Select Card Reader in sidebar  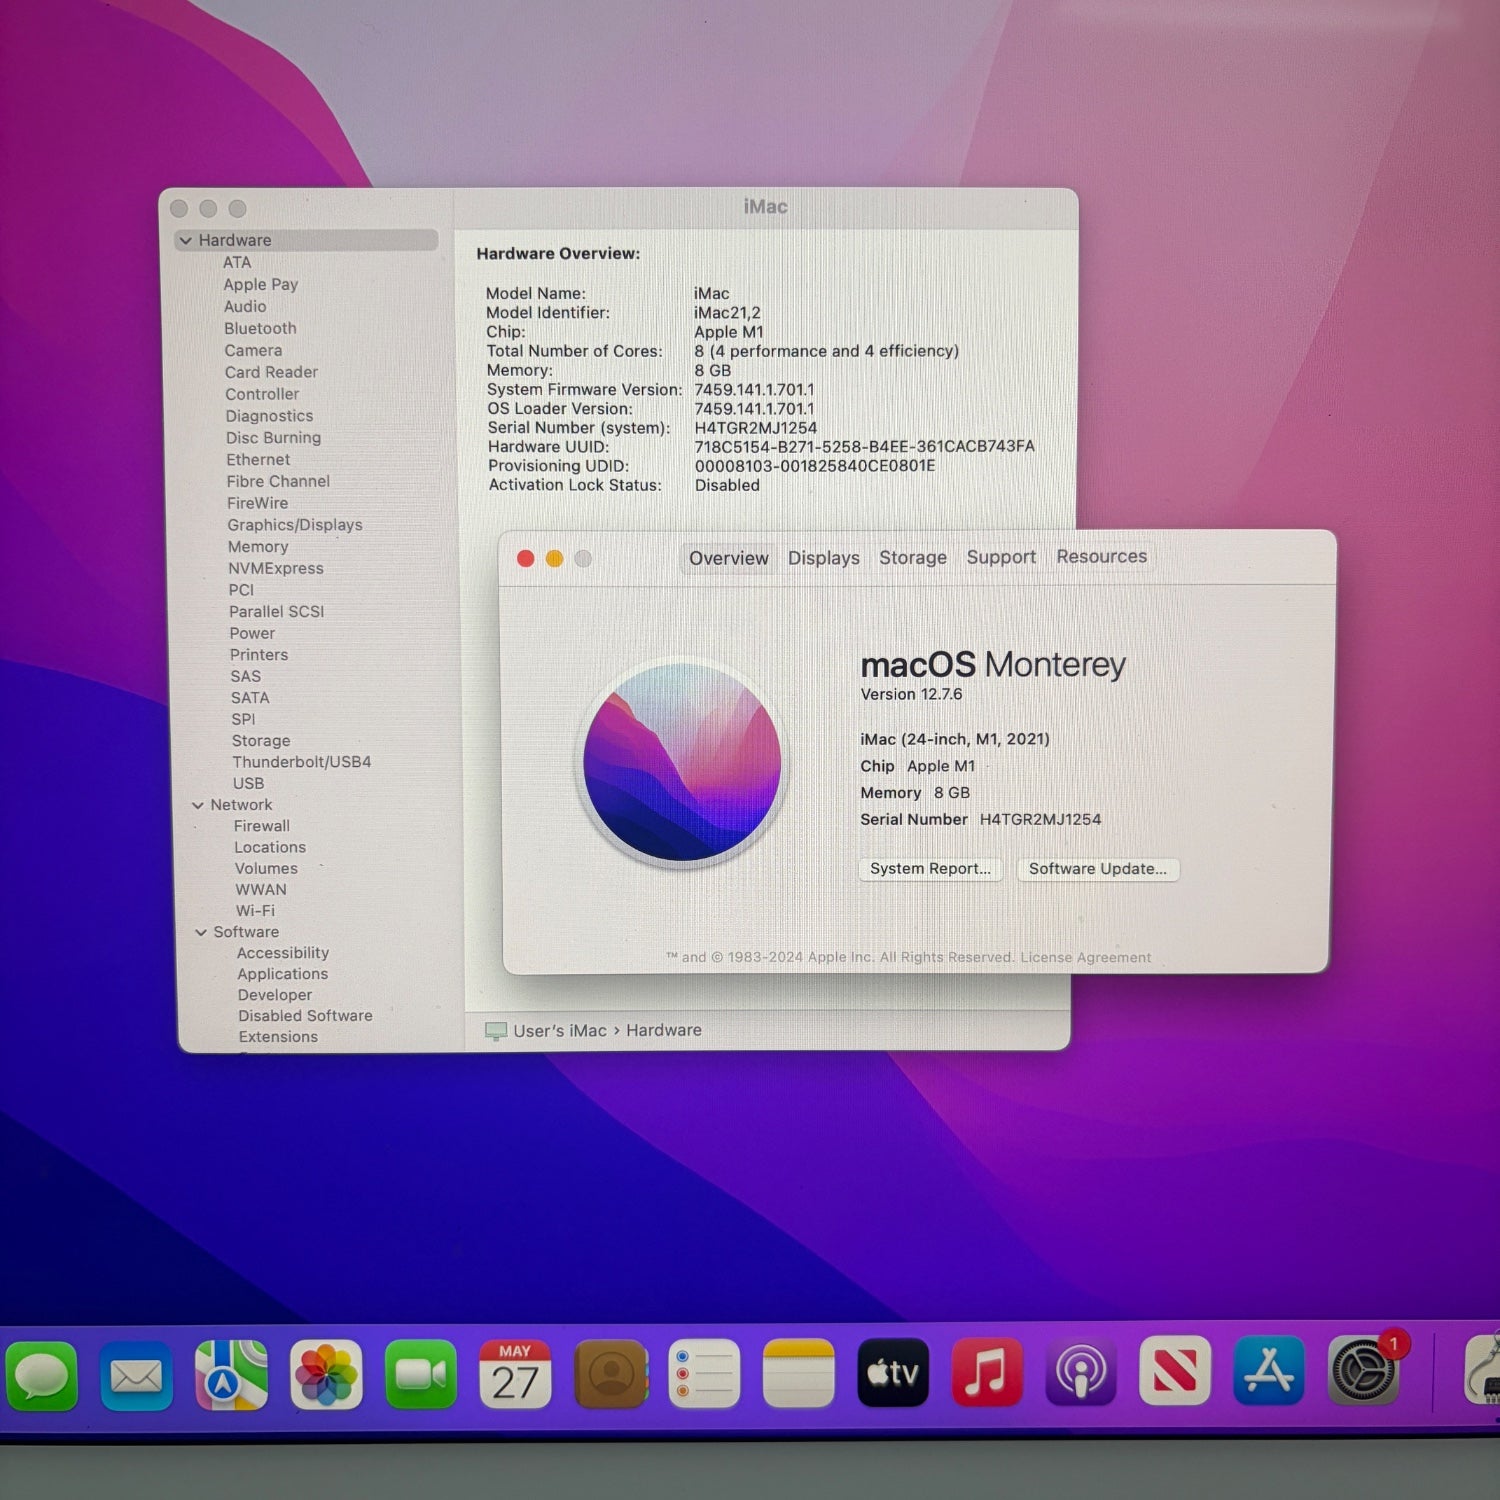pos(271,372)
